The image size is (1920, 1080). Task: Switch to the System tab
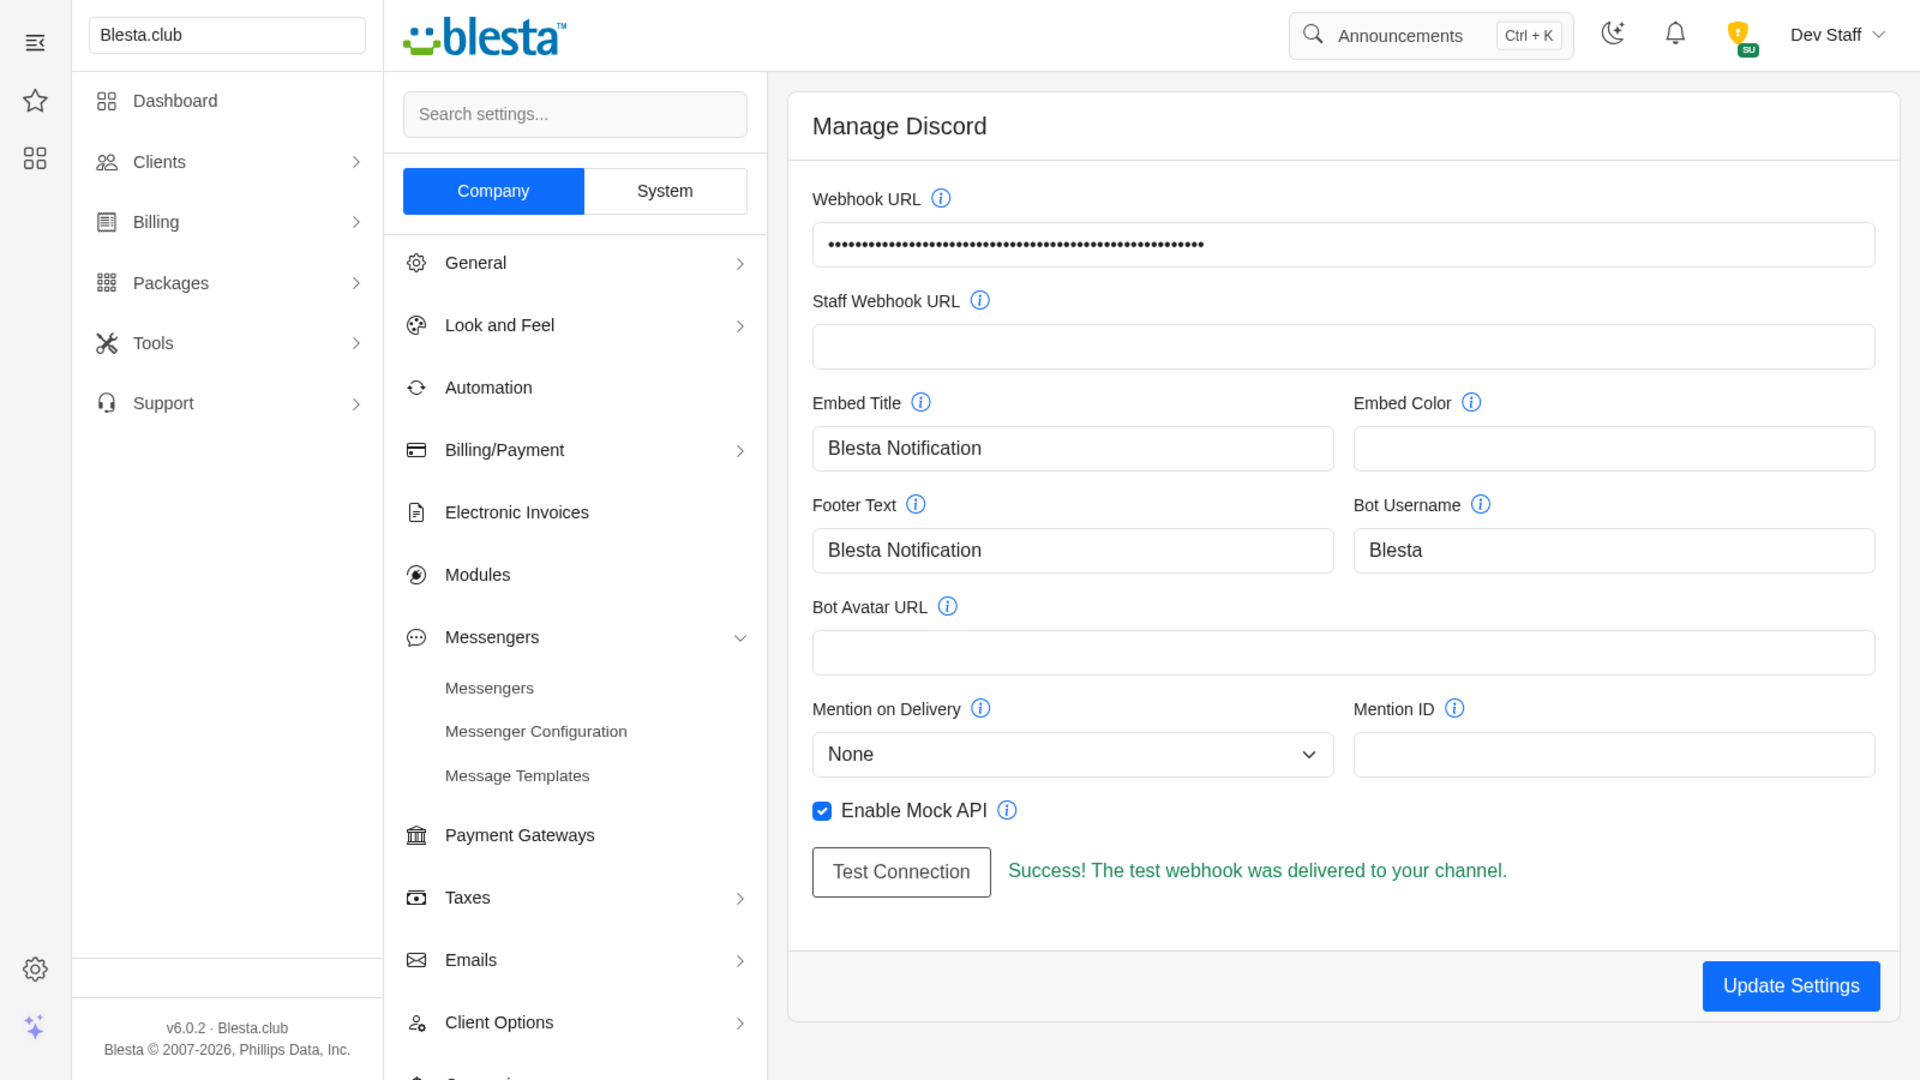point(665,191)
